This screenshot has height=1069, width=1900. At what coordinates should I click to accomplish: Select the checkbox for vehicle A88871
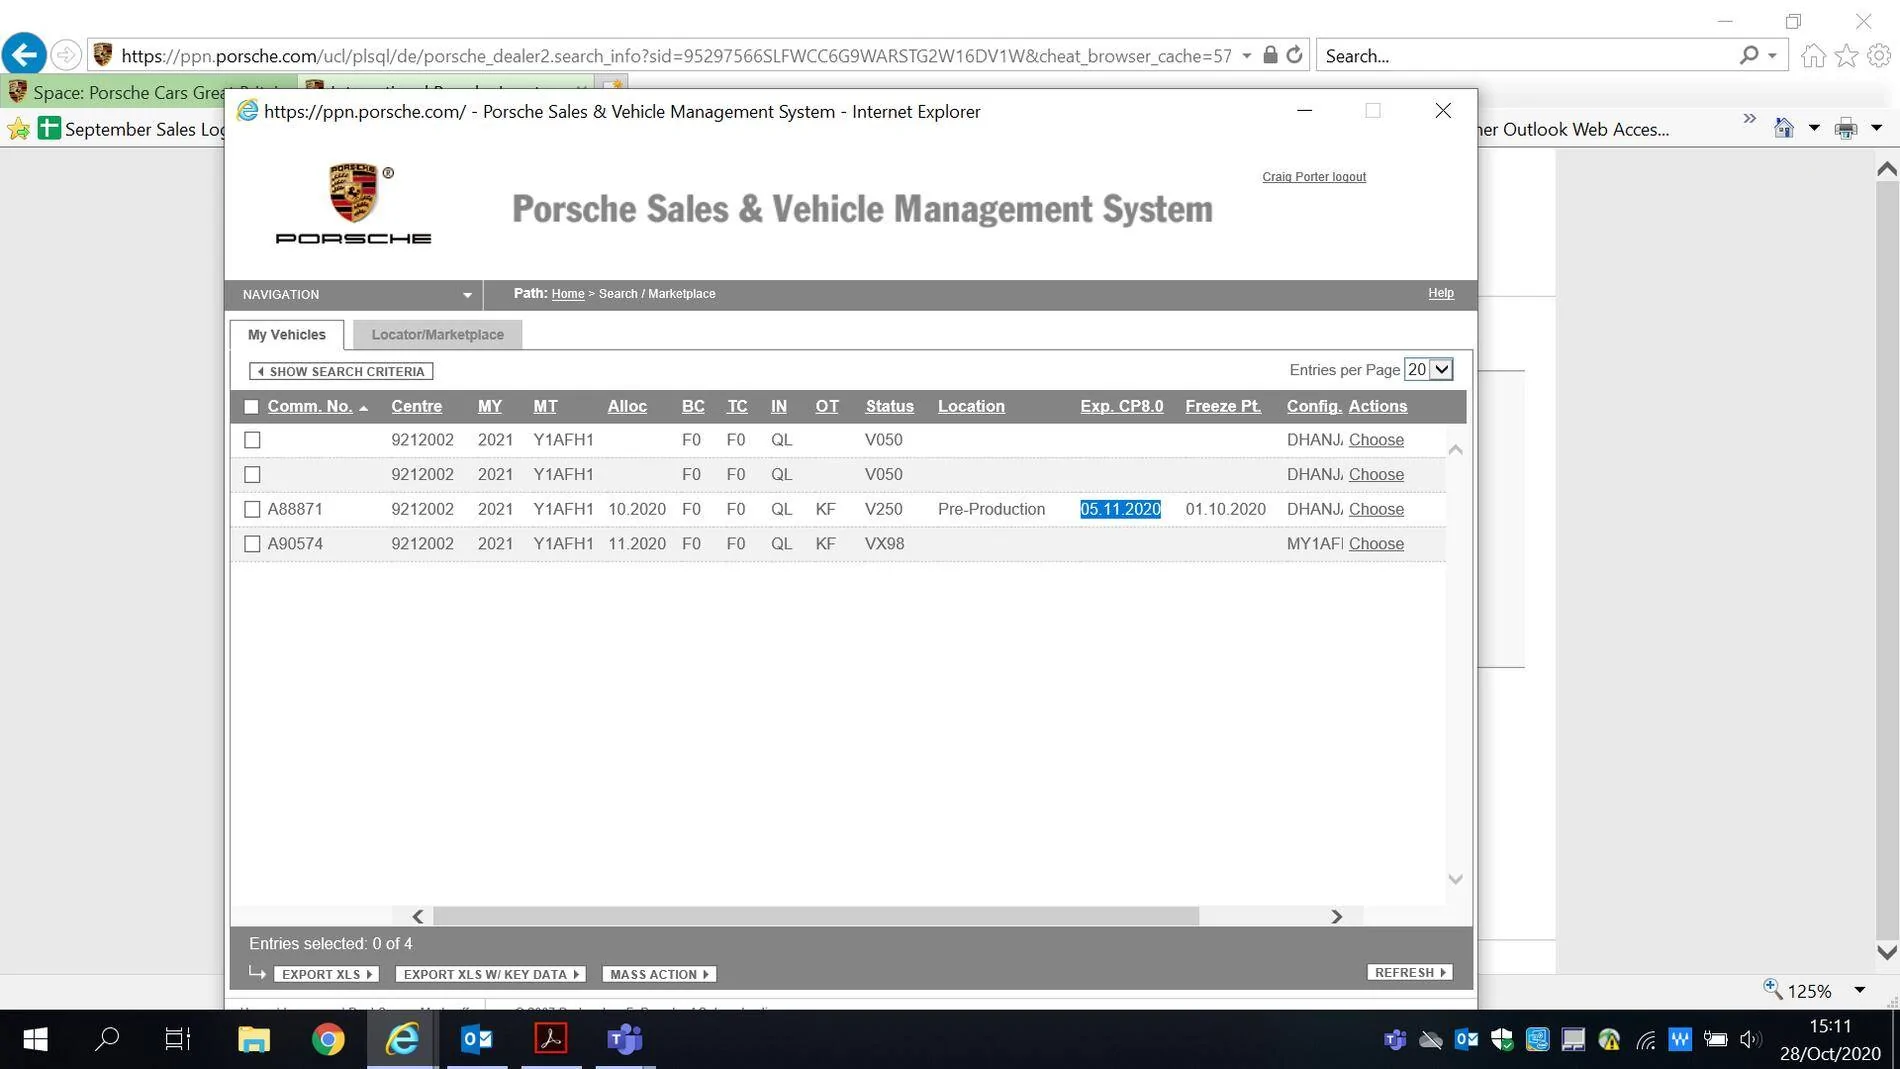pyautogui.click(x=252, y=510)
